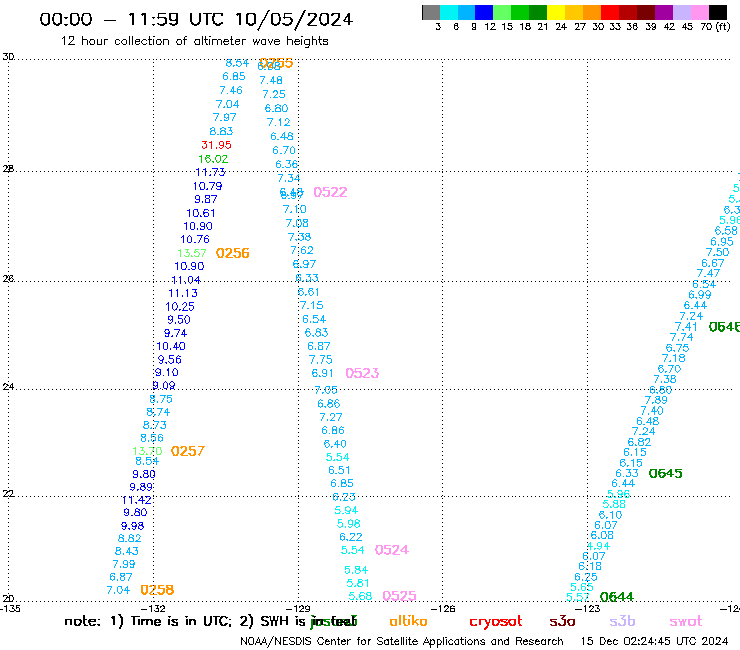This screenshot has width=740, height=650.
Task: Click the NOAA/NESDIS footer credit text
Action: (x=402, y=641)
